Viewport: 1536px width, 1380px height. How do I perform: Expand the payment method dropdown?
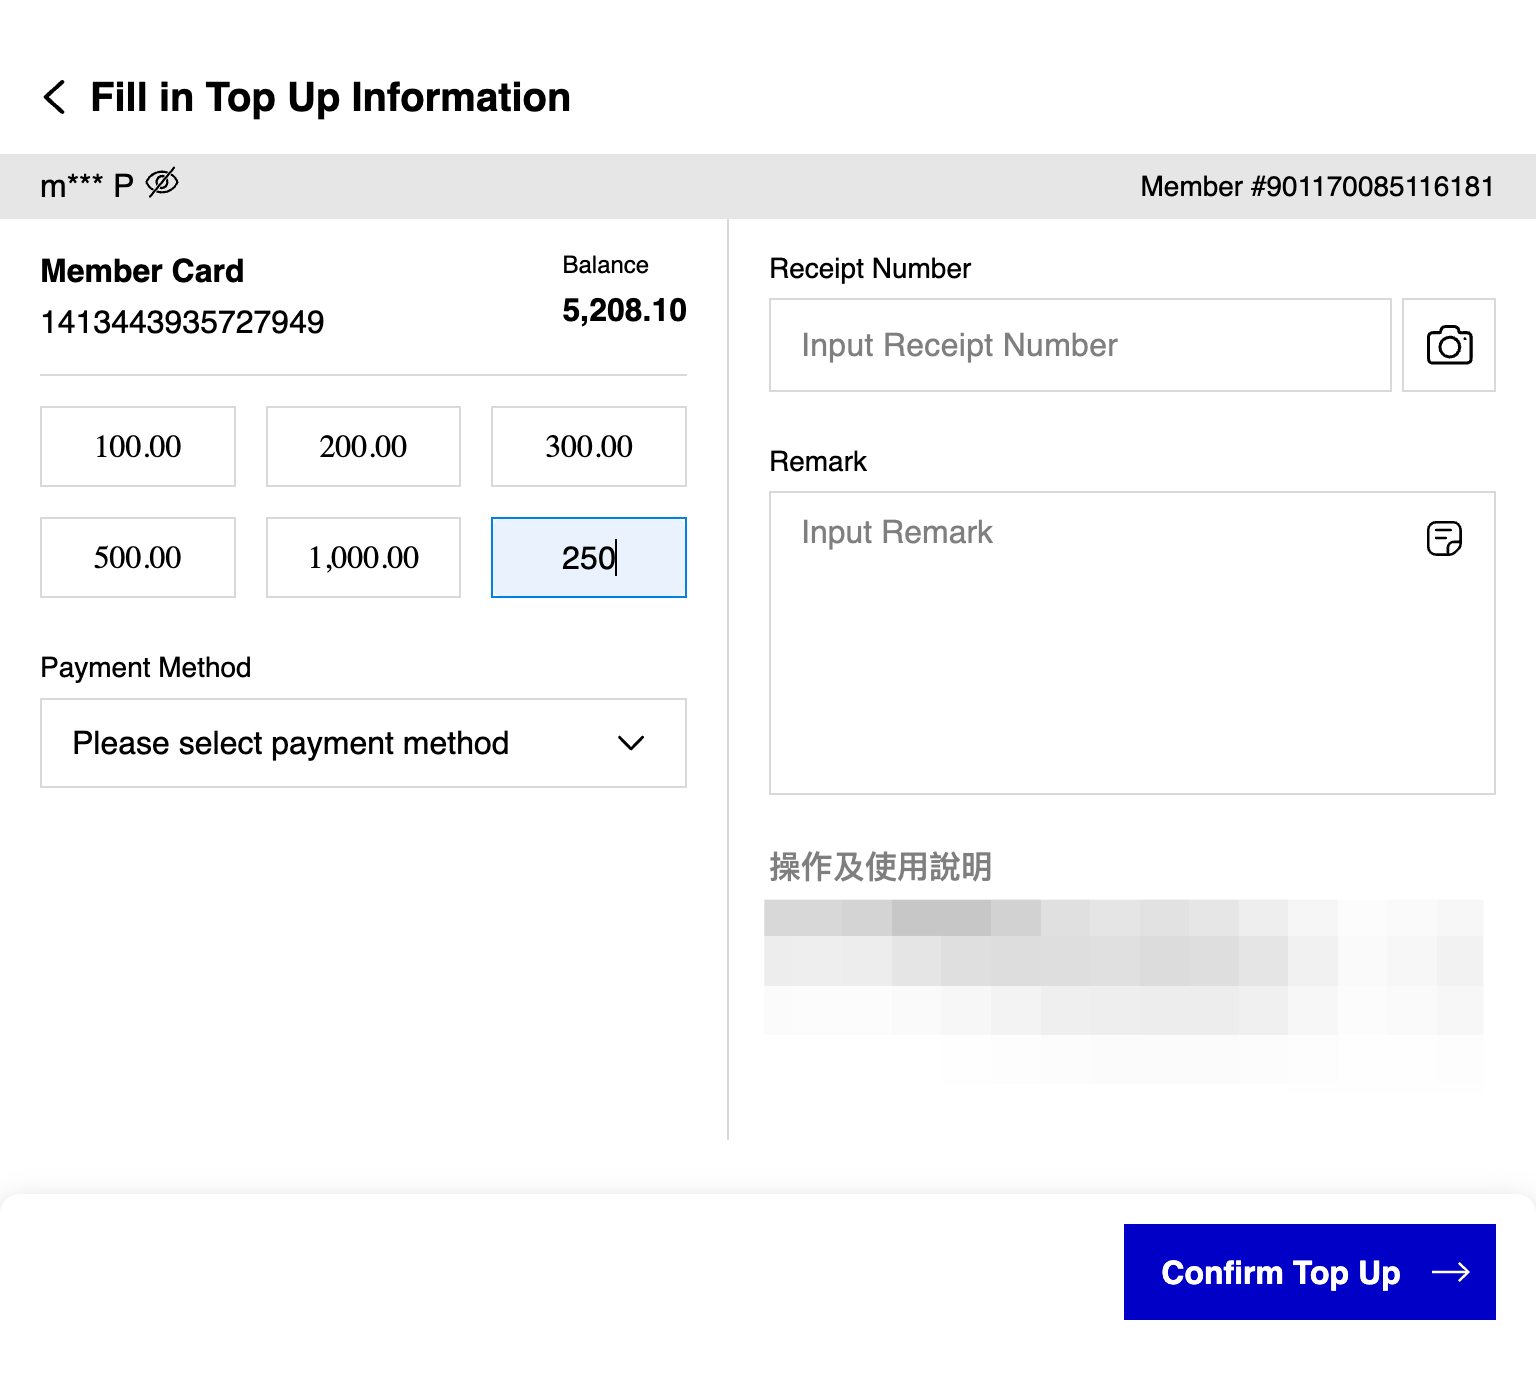point(363,743)
